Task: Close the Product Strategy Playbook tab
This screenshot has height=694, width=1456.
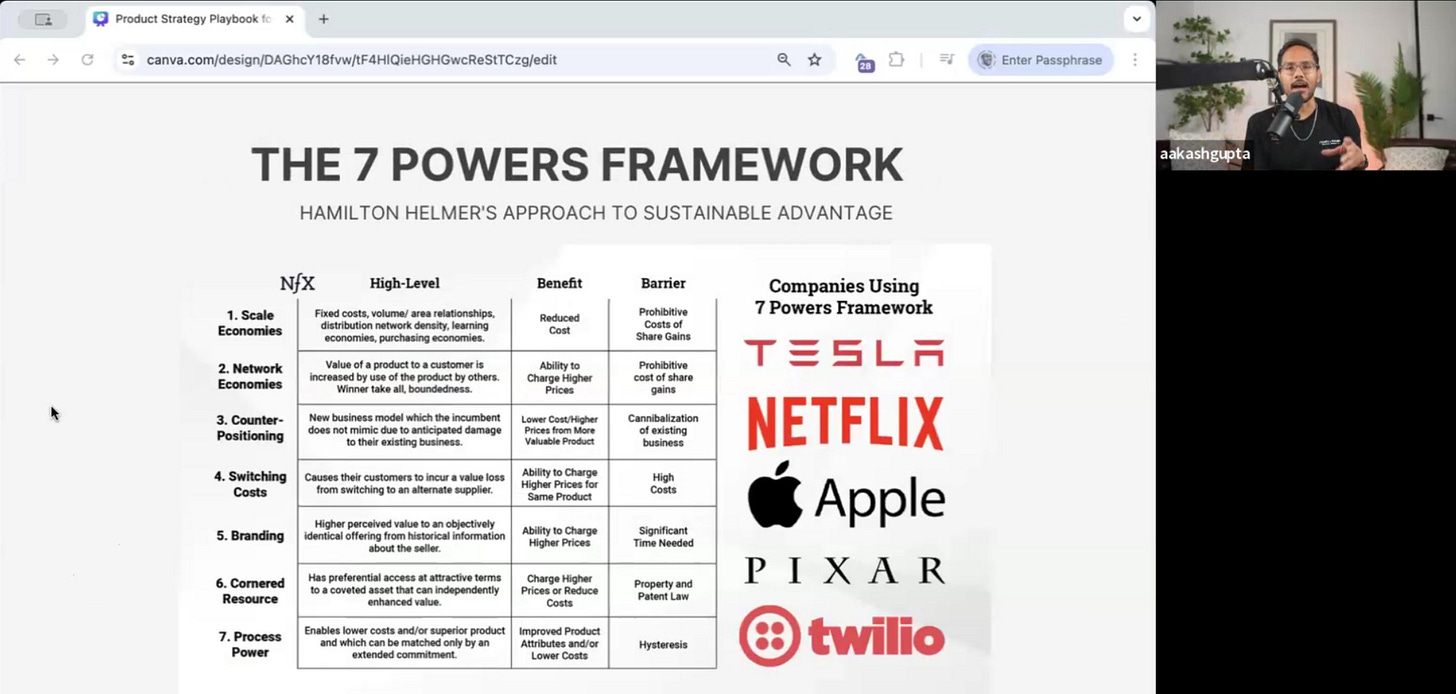Action: coord(289,19)
